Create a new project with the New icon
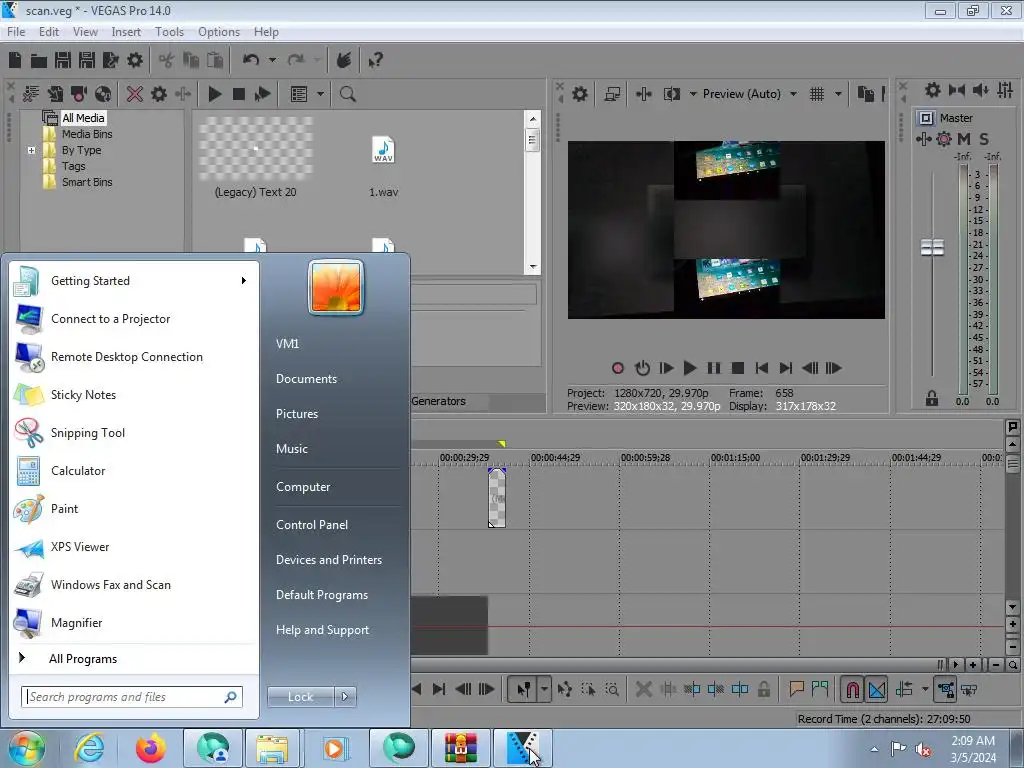This screenshot has height=768, width=1024. [15, 61]
